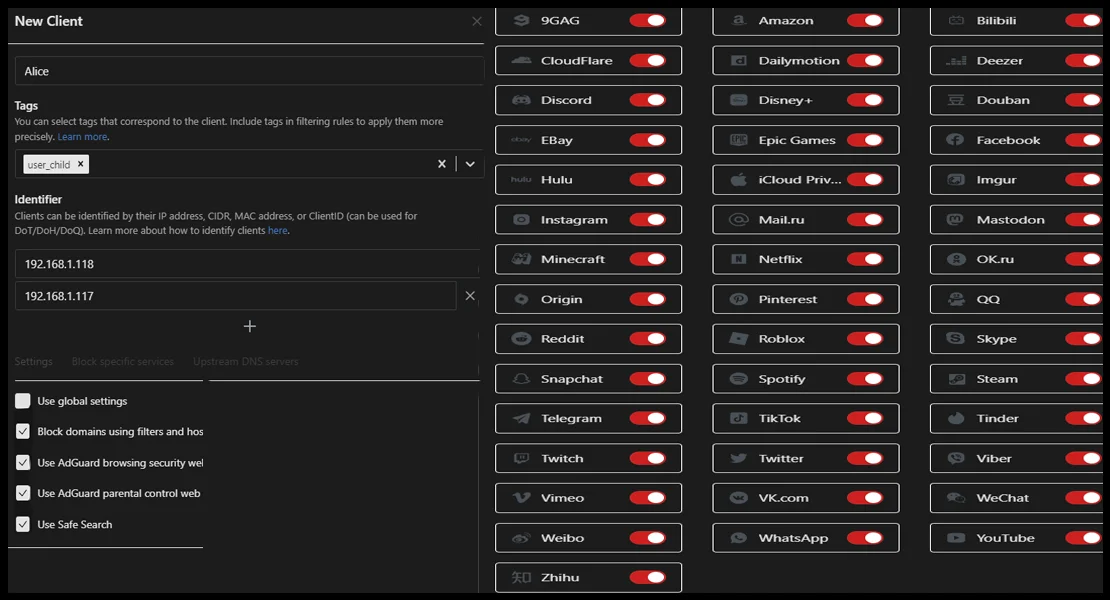Open the Block specific services tab

[122, 362]
